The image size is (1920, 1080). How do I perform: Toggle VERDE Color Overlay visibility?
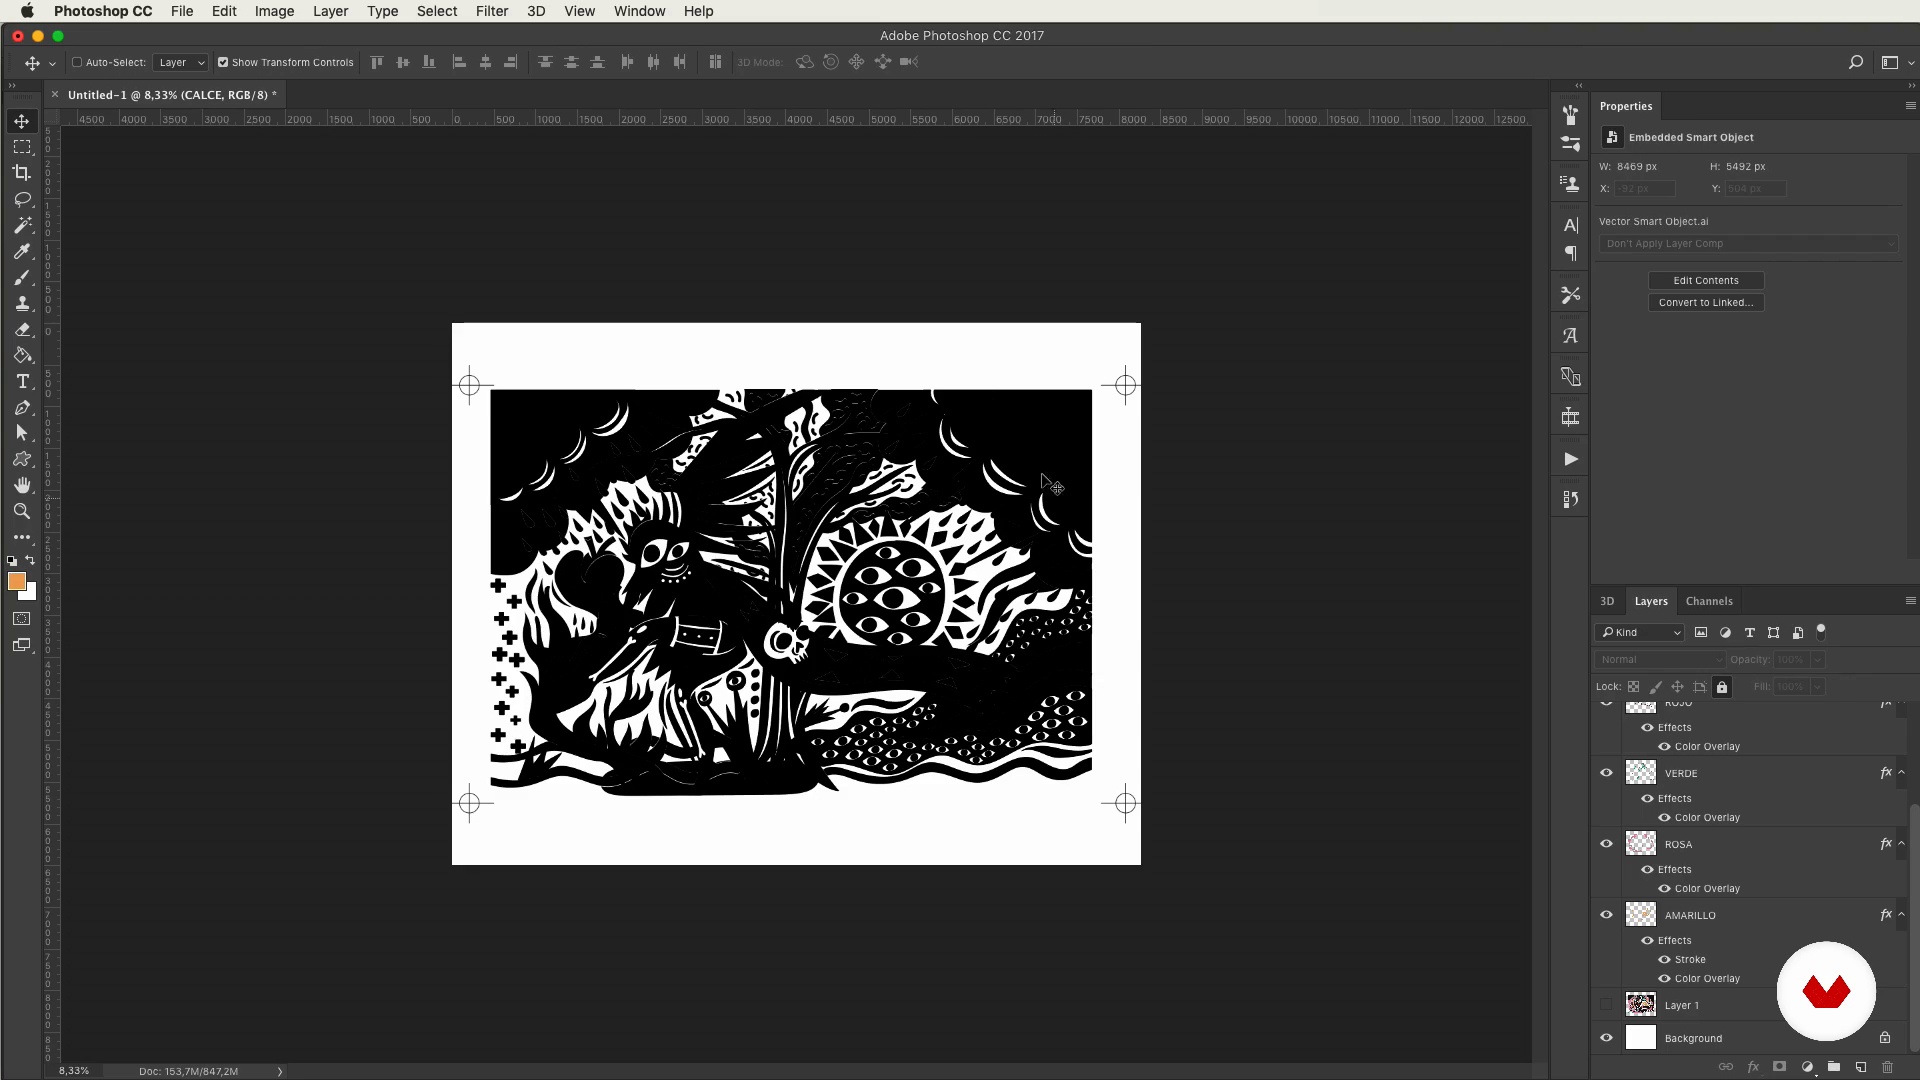[1665, 818]
